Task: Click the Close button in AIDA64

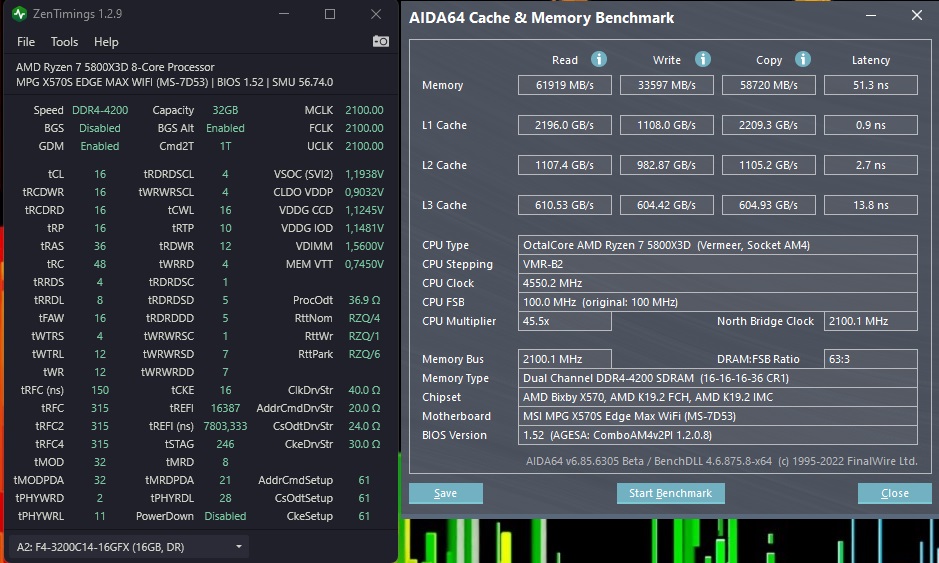Action: [x=895, y=493]
